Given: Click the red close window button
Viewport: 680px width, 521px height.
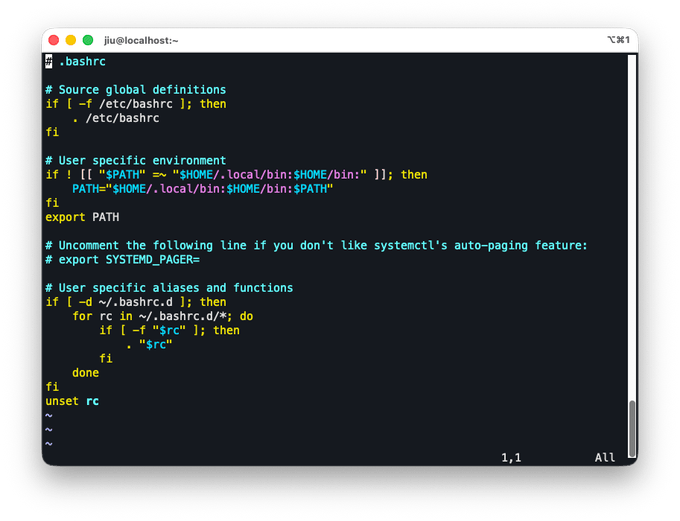Looking at the screenshot, I should coord(54,40).
